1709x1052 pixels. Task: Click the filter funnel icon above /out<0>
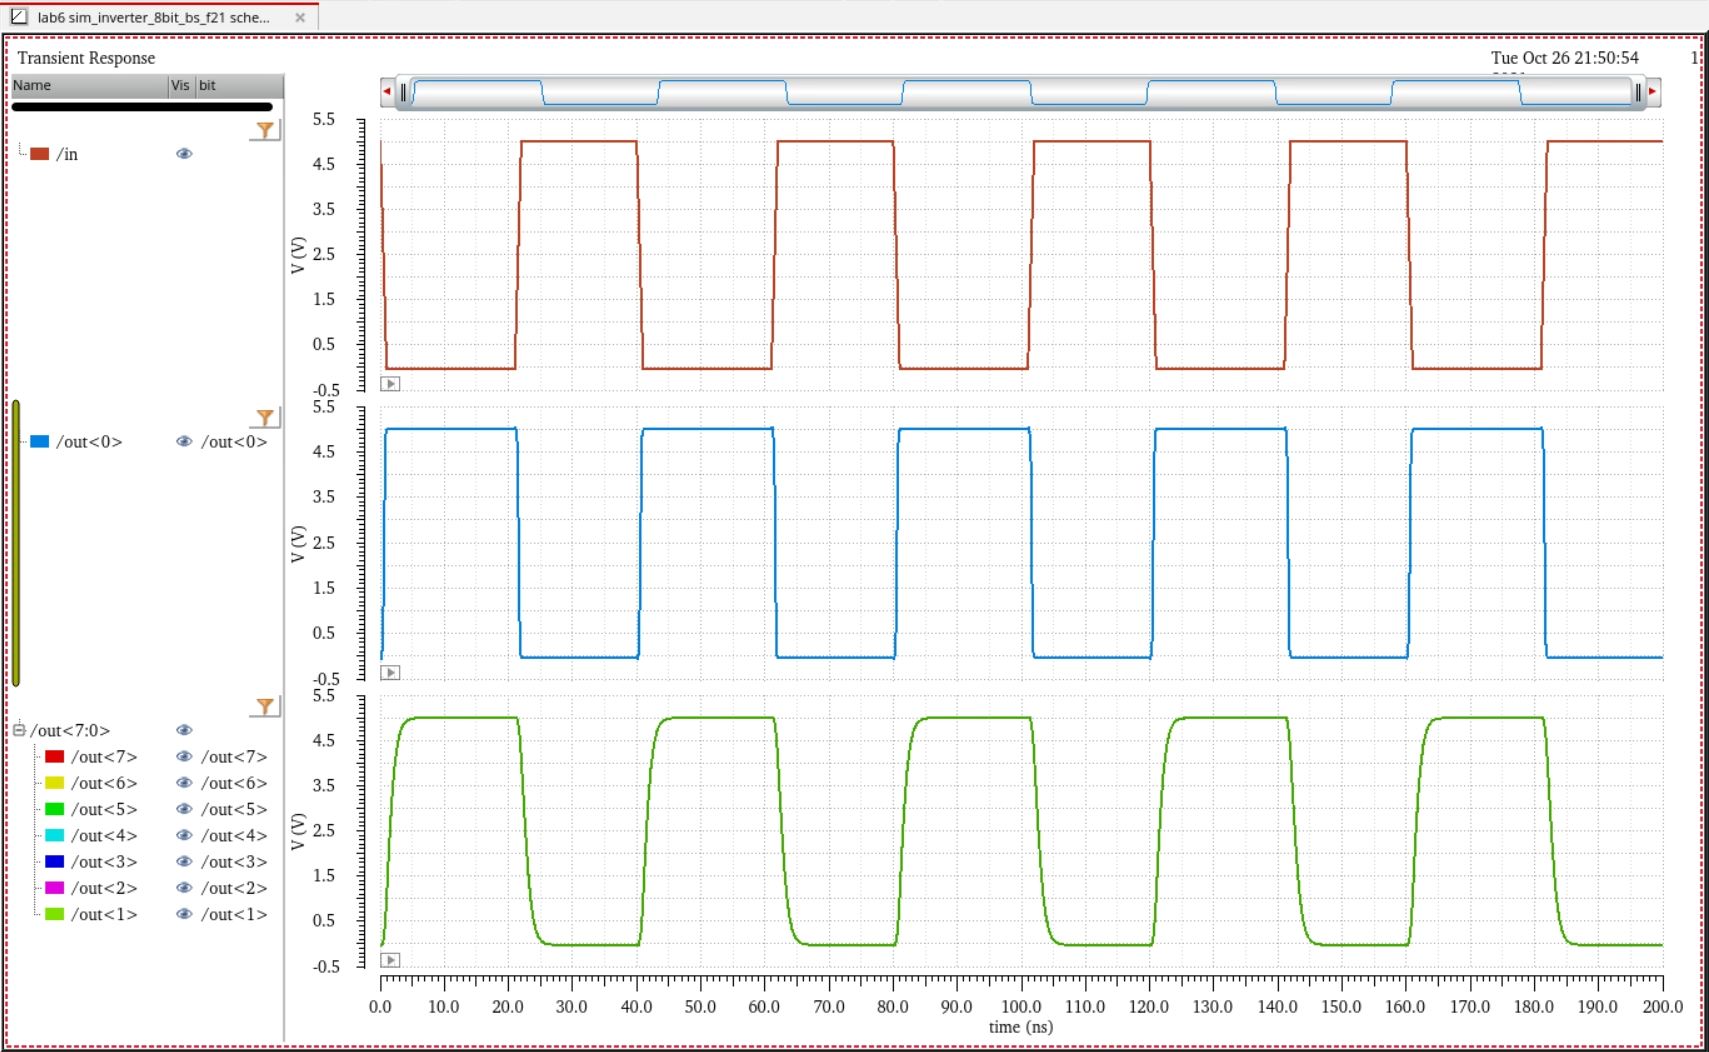265,417
